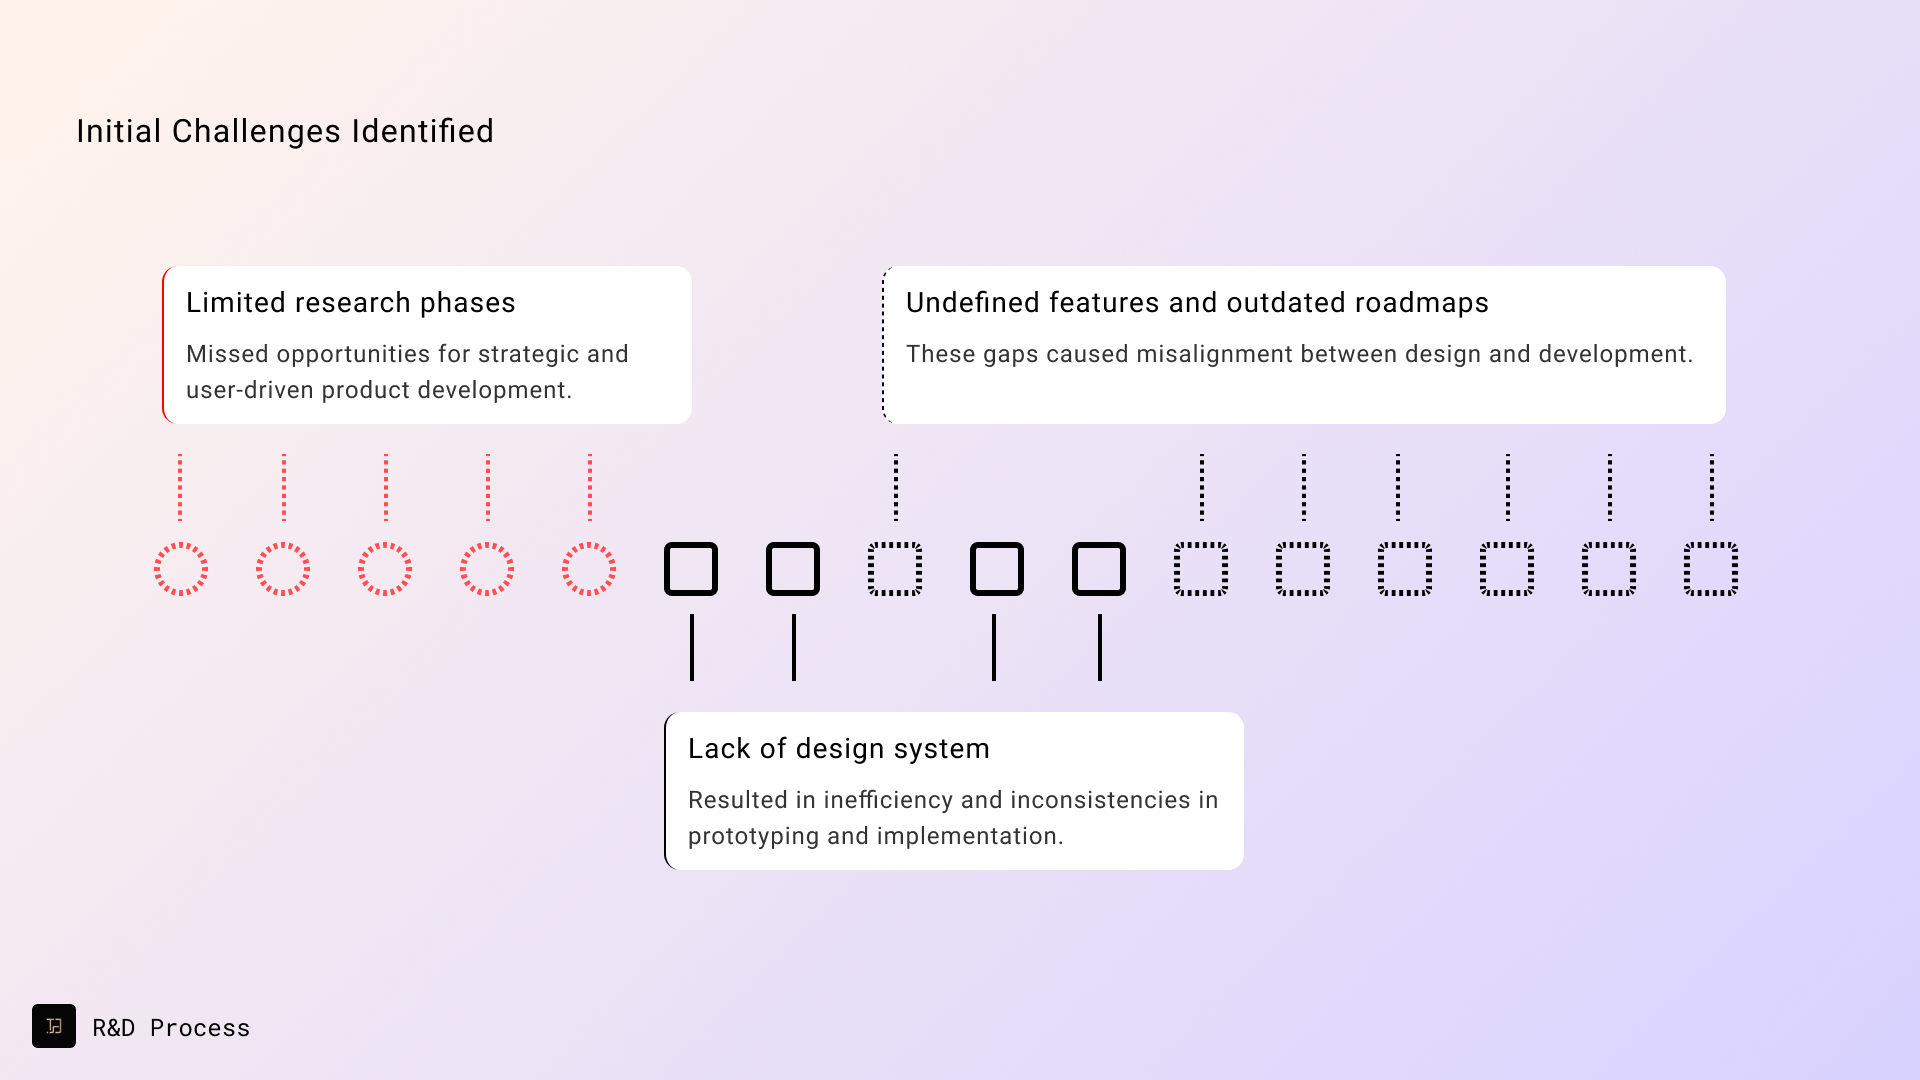
Task: Select the third red dotted circle
Action: click(385, 569)
